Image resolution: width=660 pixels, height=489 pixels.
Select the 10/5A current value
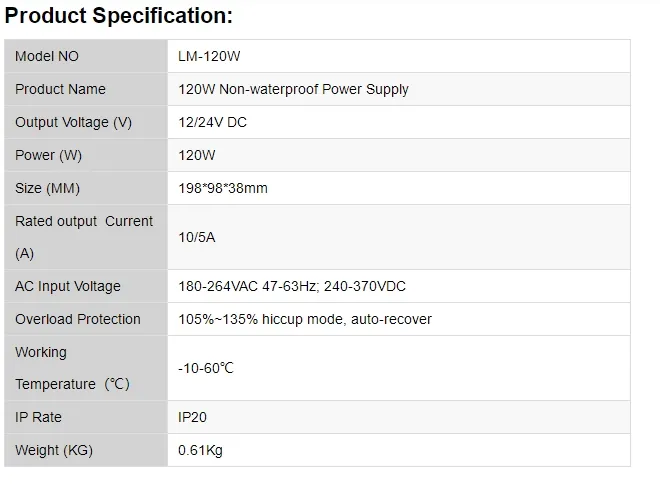[198, 237]
